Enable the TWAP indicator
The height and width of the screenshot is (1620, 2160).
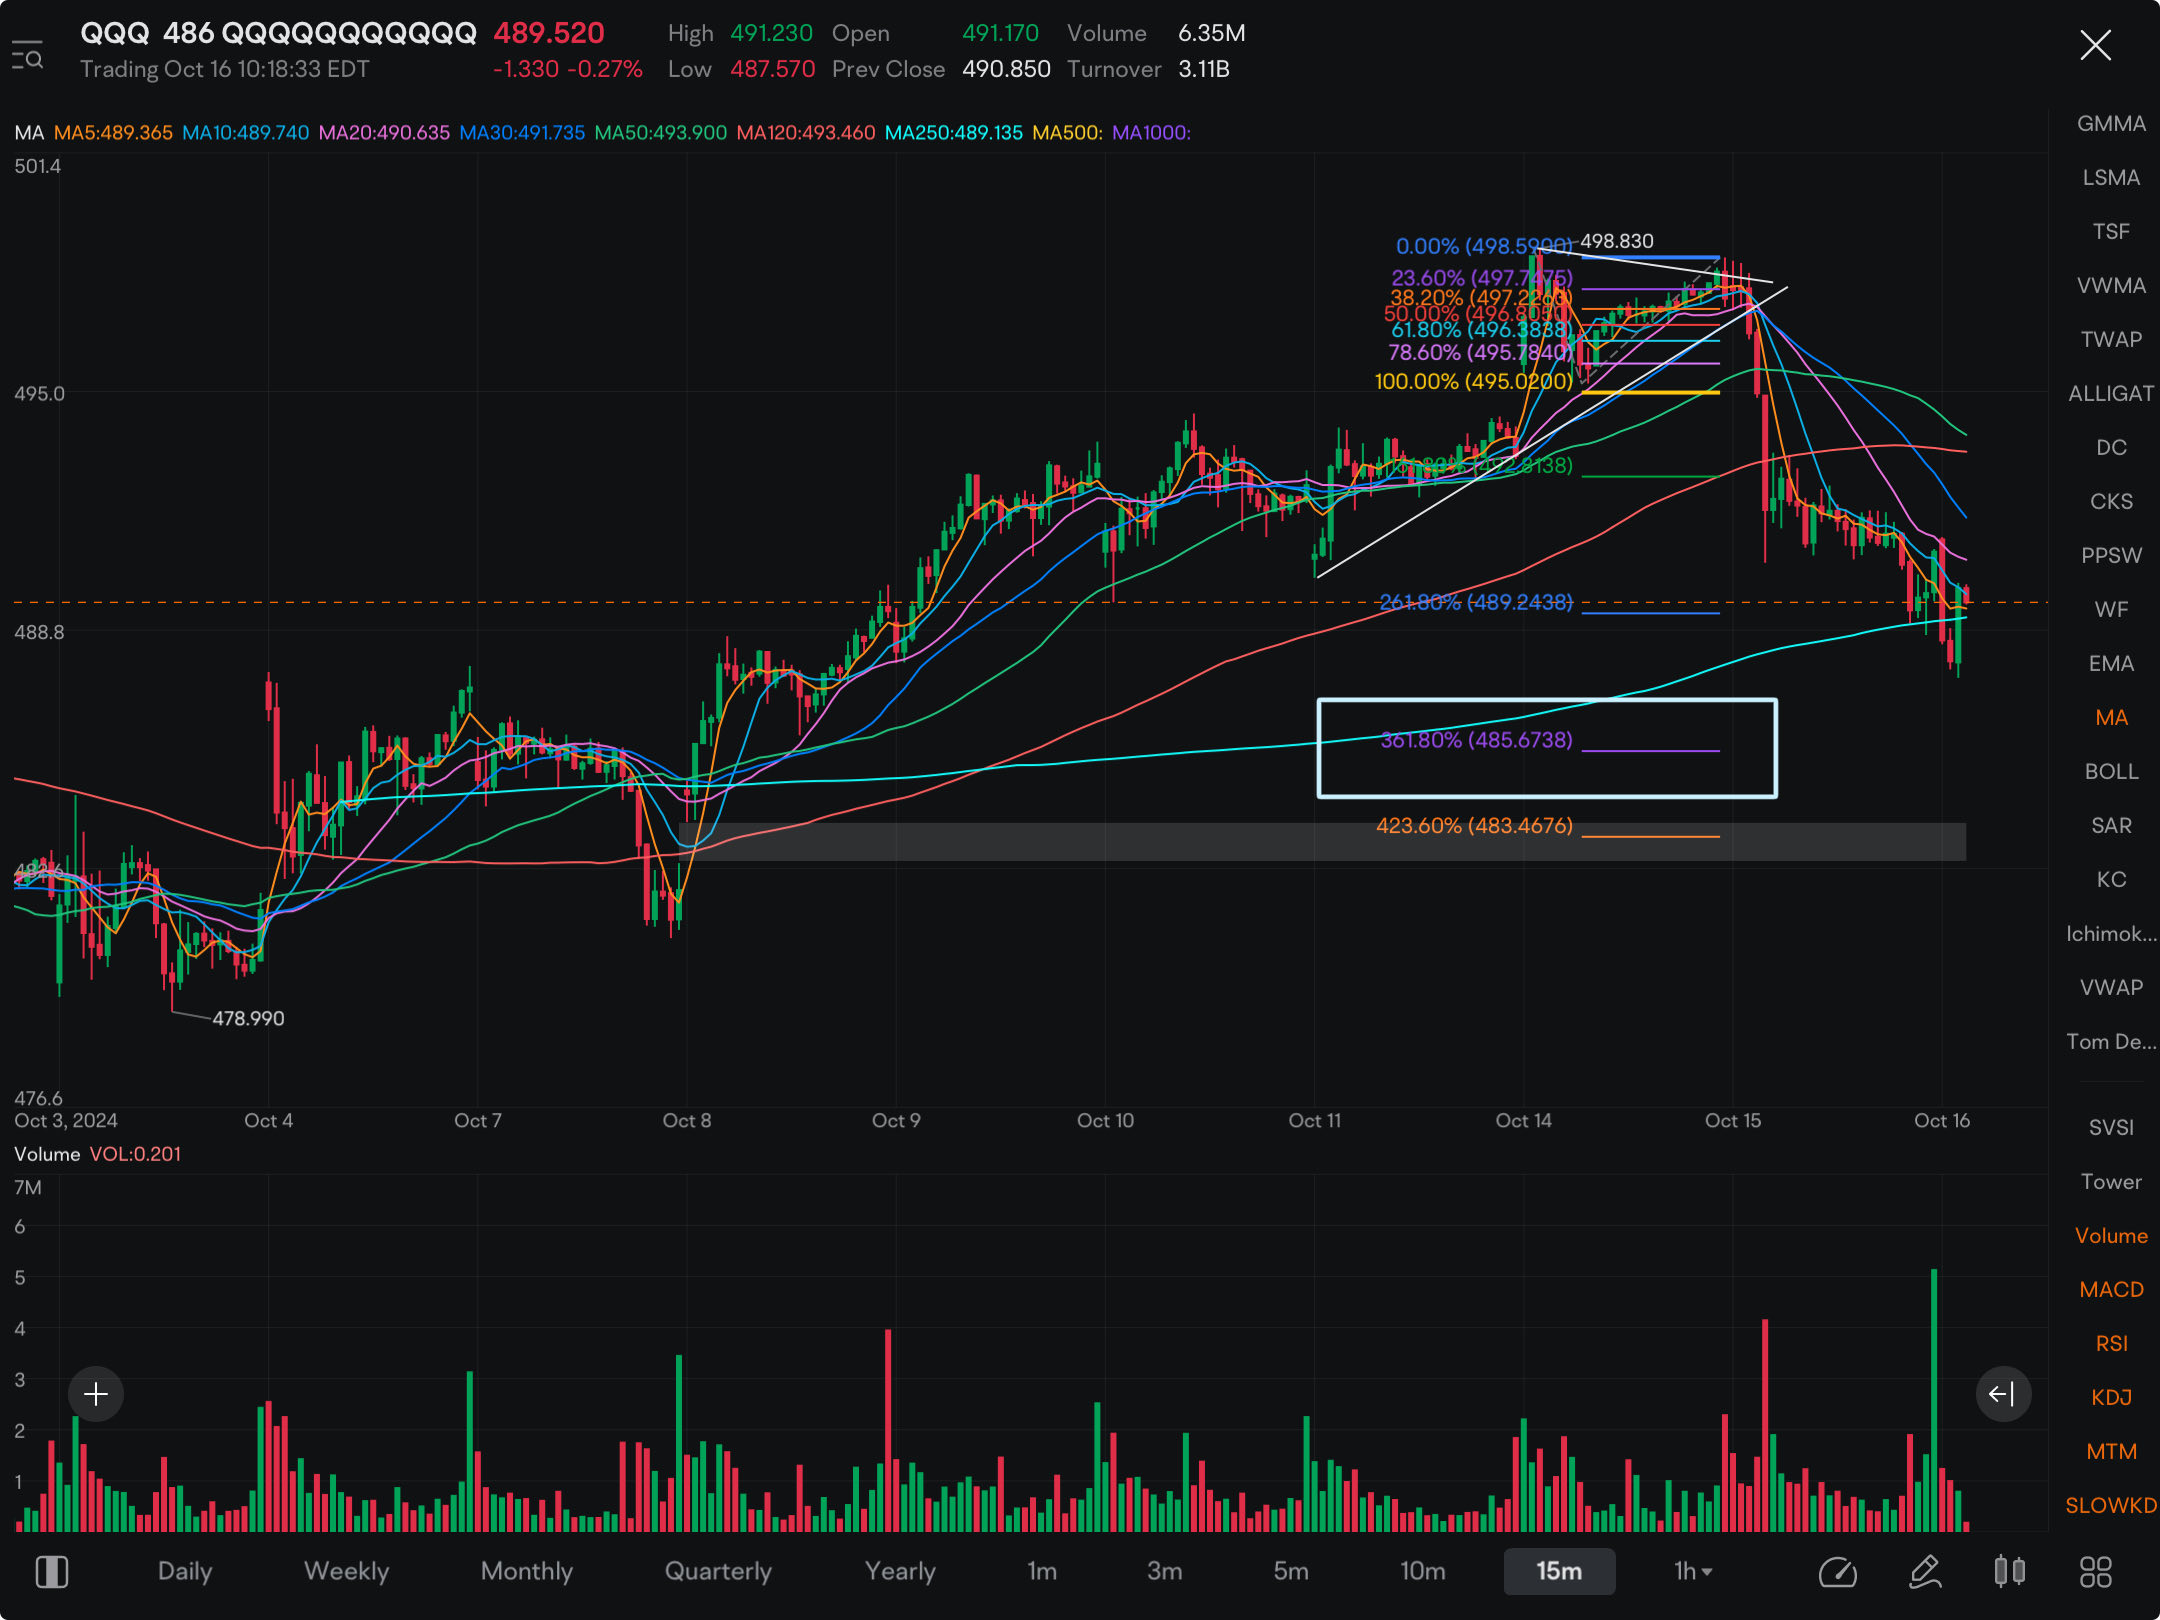pyautogui.click(x=2111, y=340)
